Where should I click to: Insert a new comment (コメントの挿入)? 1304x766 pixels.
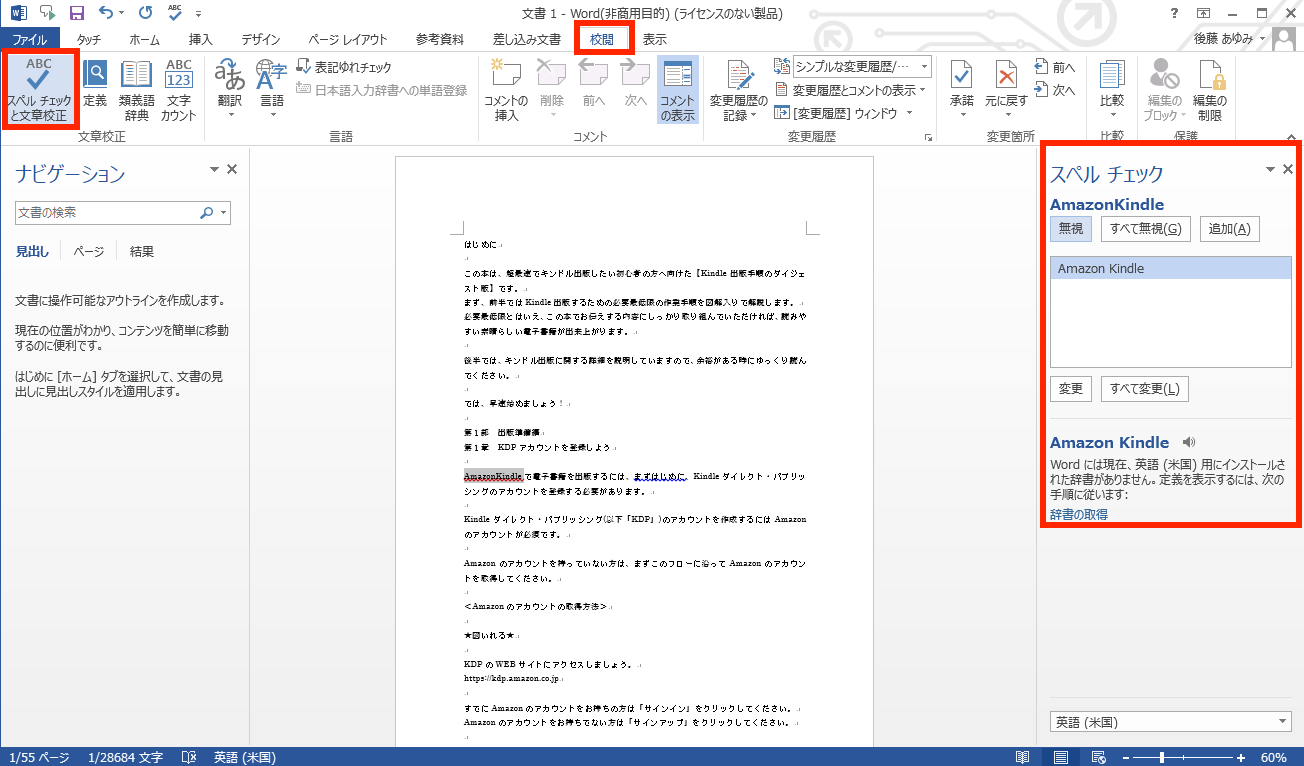pos(506,90)
